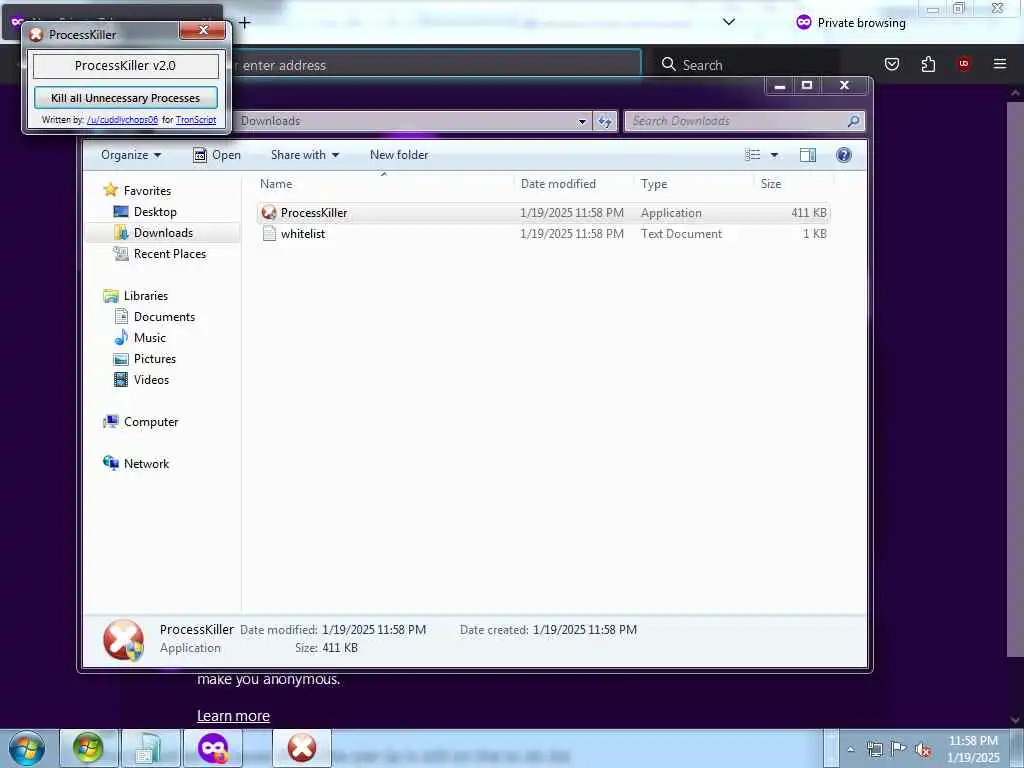Screen dimensions: 1024x768
Task: Refresh the Downloads folder view
Action: click(605, 121)
